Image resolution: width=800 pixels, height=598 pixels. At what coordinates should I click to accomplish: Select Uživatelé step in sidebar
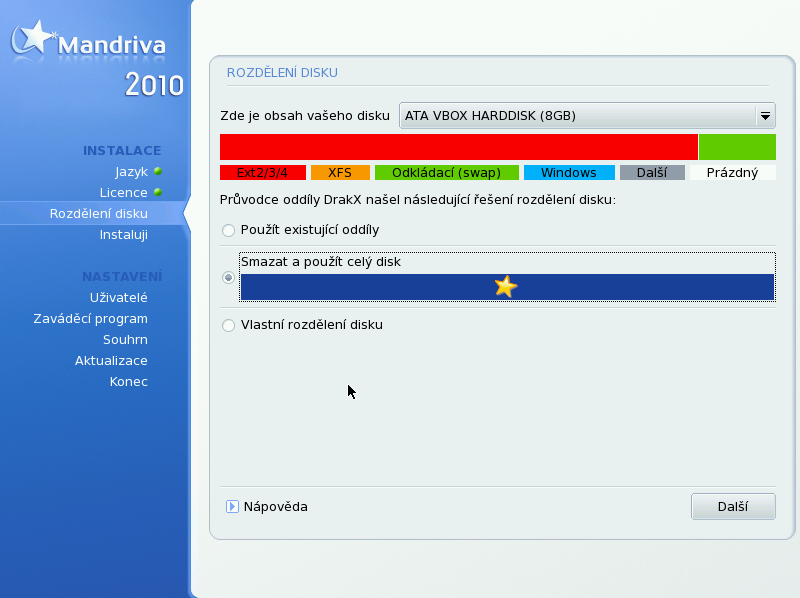(x=118, y=297)
